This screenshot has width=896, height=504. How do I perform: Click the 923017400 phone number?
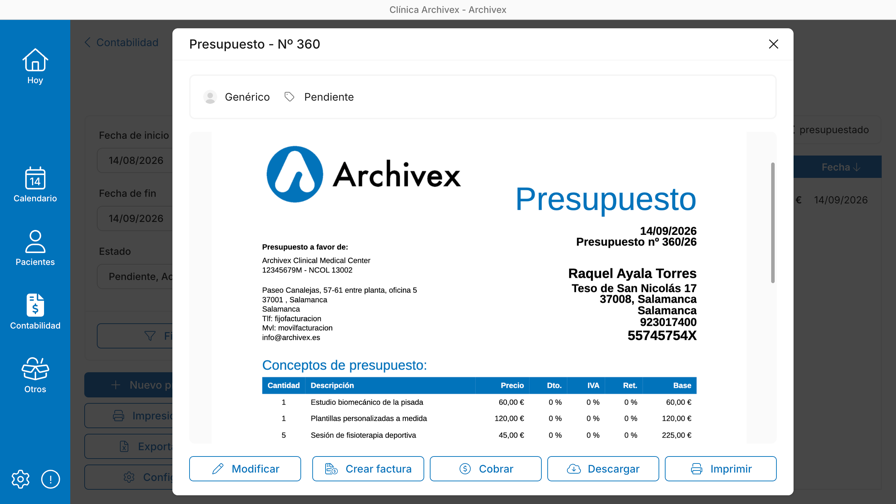point(668,322)
